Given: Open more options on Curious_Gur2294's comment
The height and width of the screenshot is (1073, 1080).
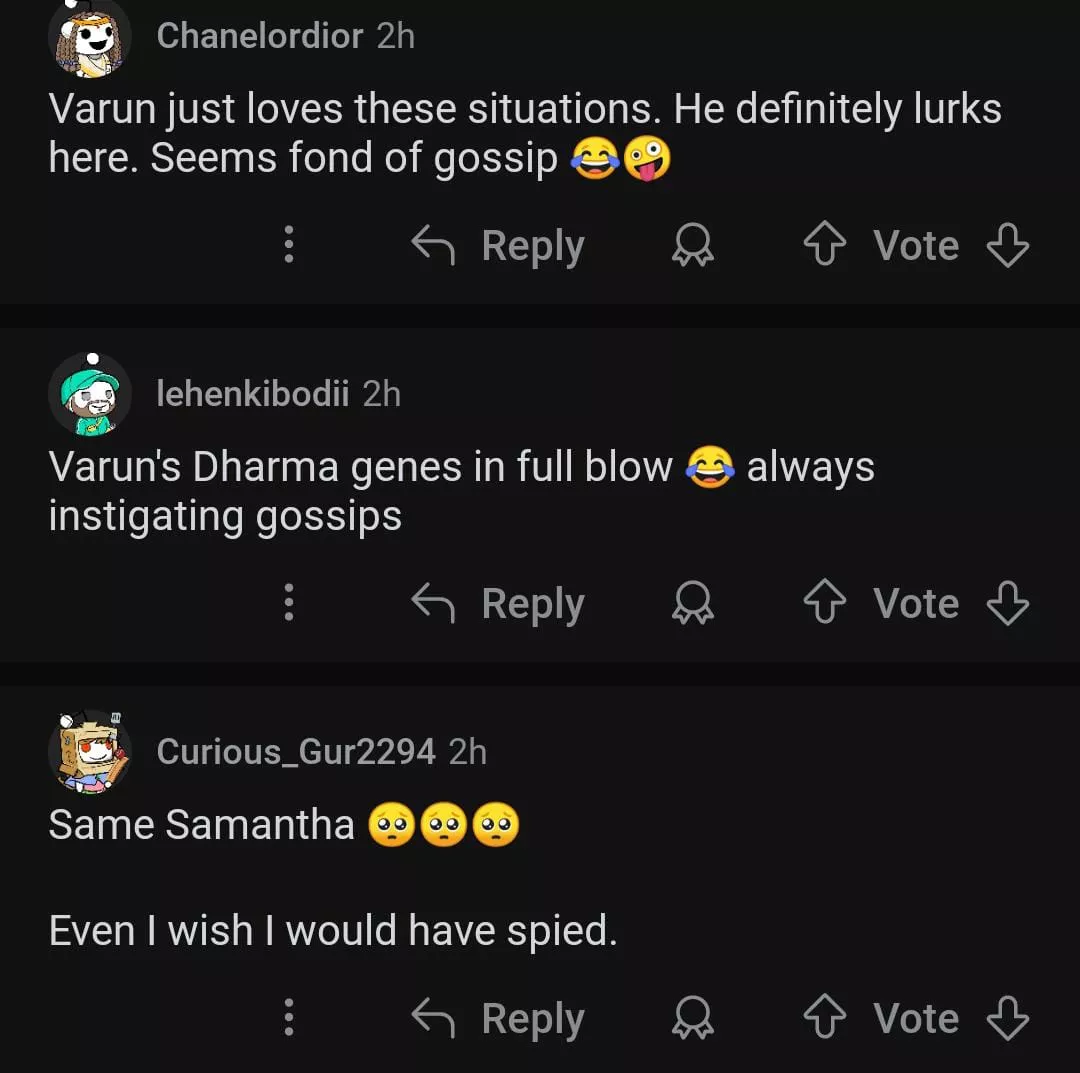Looking at the screenshot, I should pos(289,1019).
